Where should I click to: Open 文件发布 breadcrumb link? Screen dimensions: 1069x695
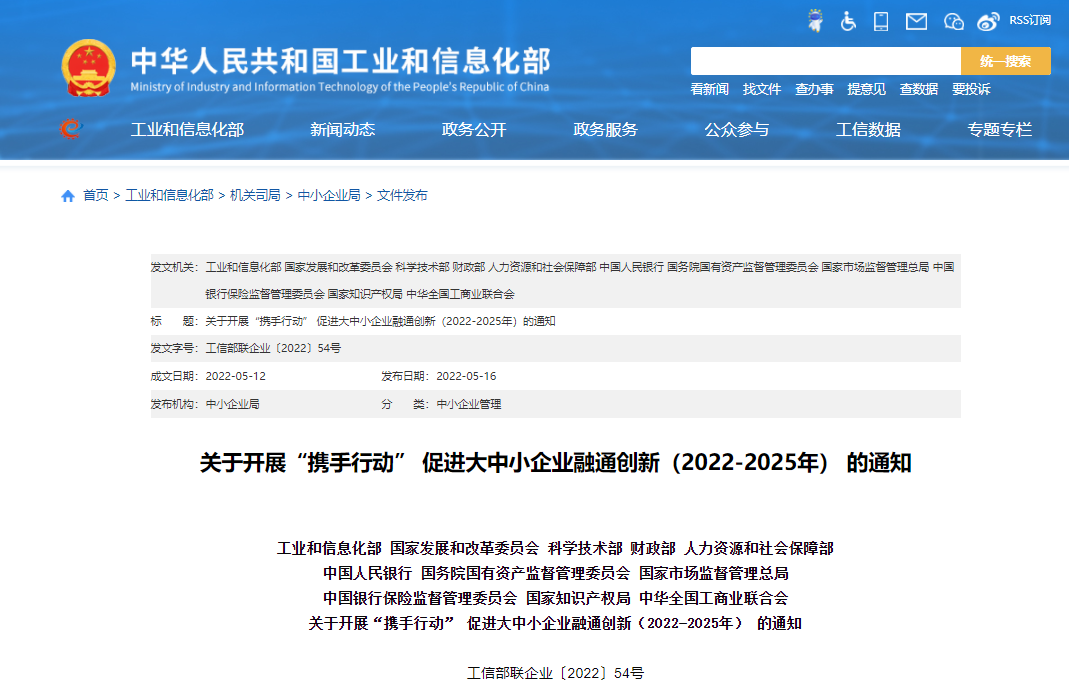click(x=402, y=196)
